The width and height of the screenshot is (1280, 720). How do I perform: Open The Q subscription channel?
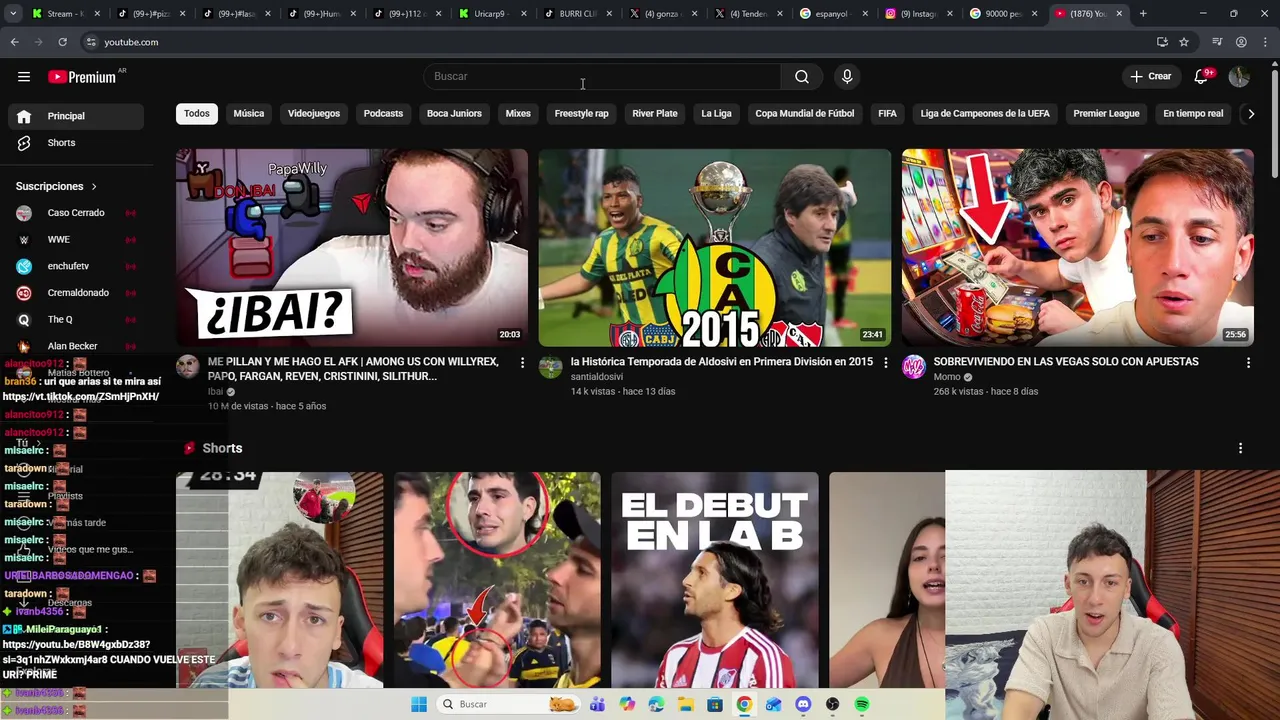pos(76,320)
